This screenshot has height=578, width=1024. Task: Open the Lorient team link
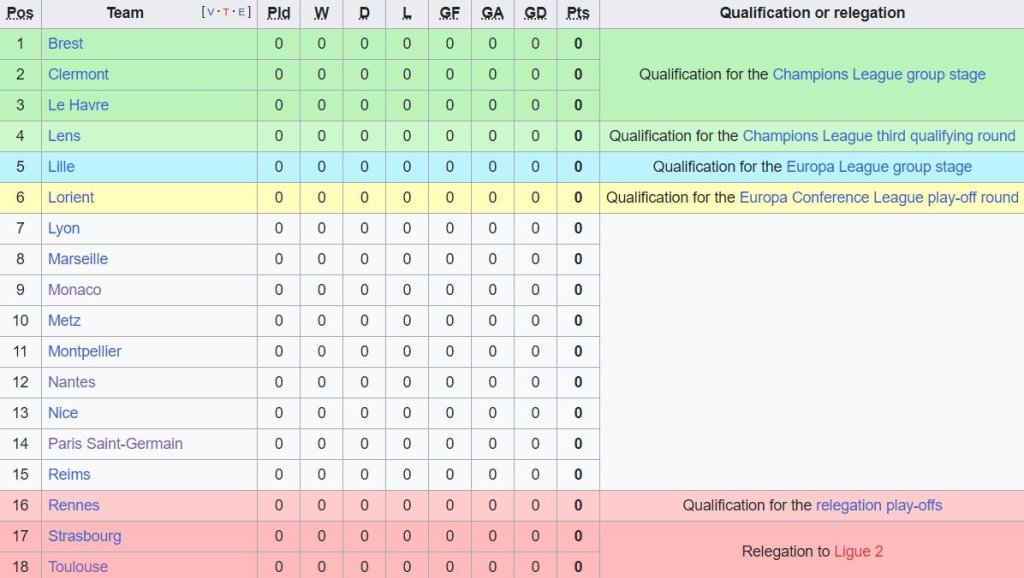coord(71,197)
